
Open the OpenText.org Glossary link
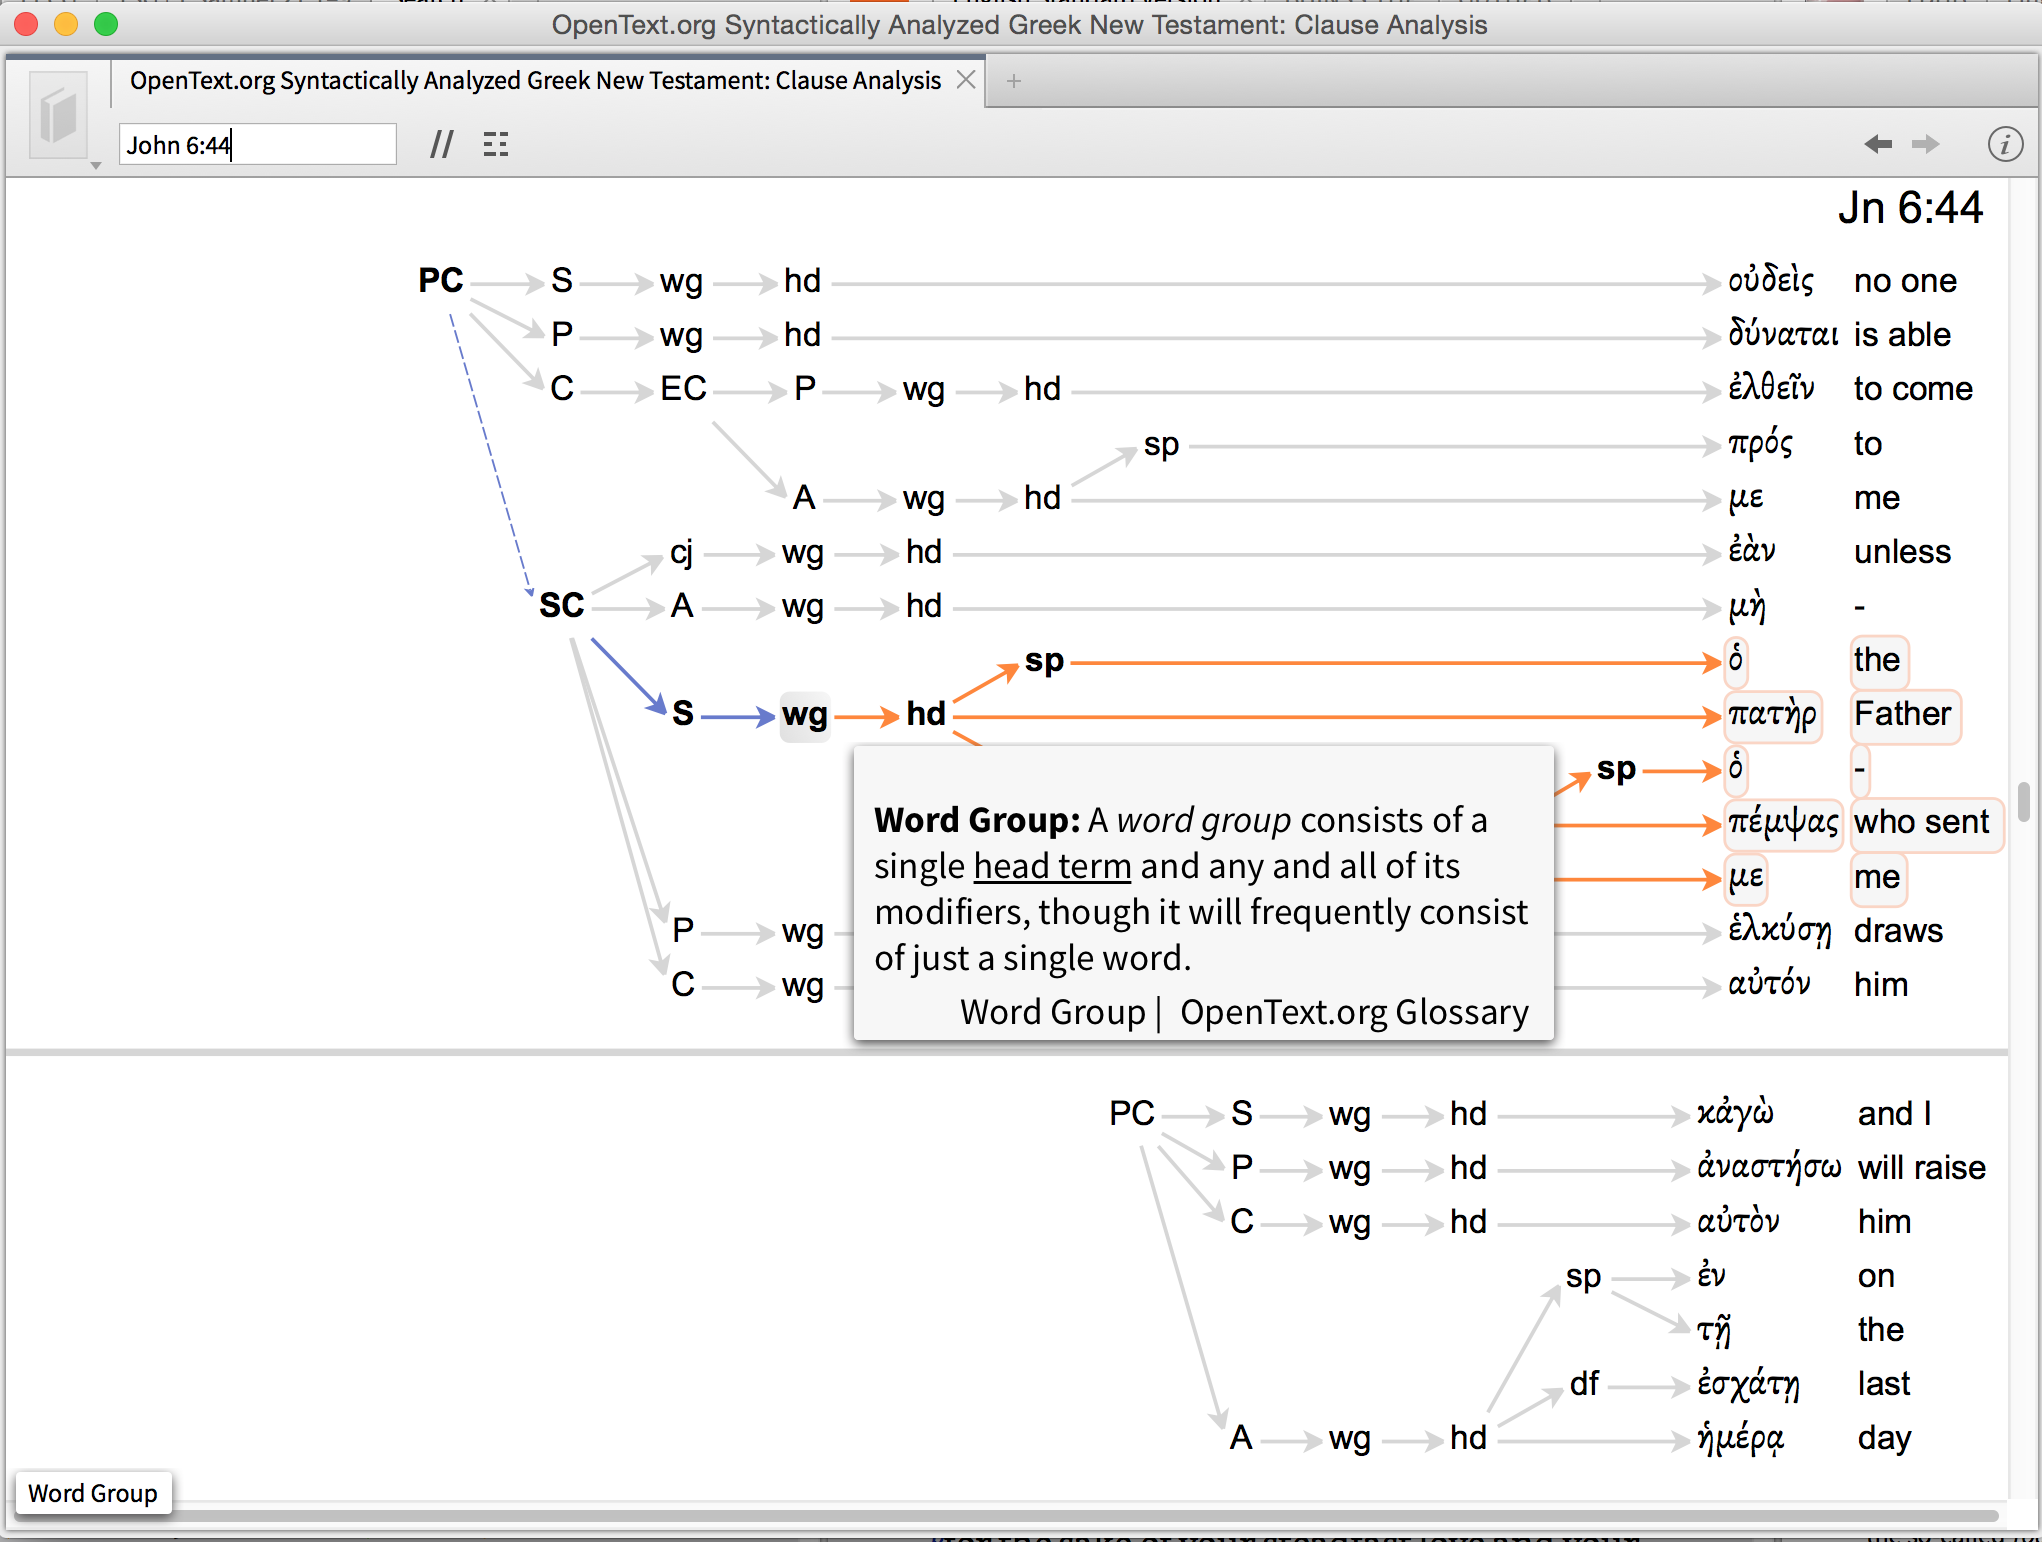tap(1354, 1012)
